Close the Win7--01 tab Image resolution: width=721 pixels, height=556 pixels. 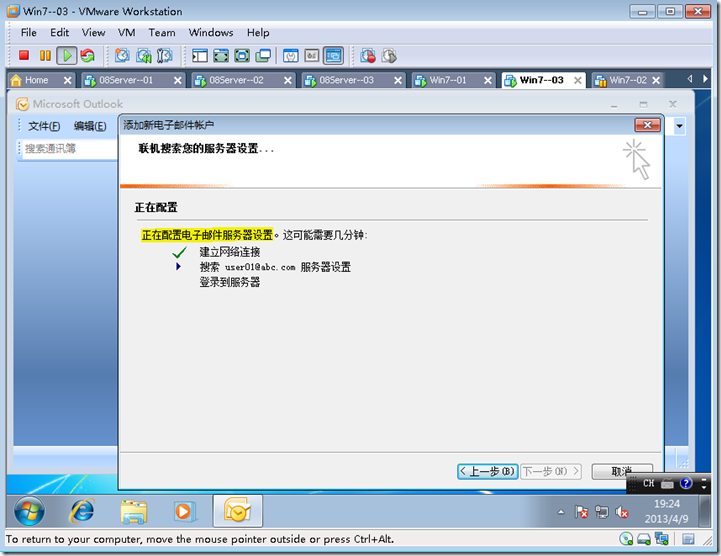pyautogui.click(x=488, y=80)
